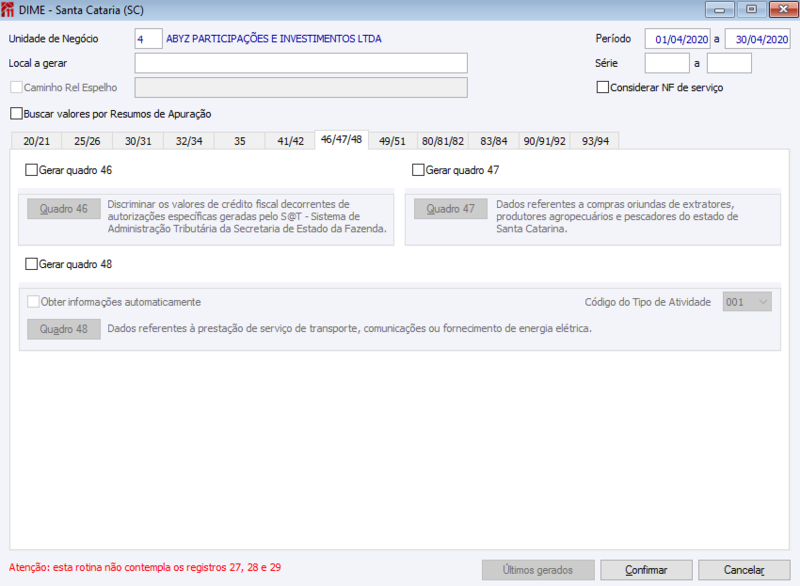
Task: Click the first Série input field
Action: point(665,62)
